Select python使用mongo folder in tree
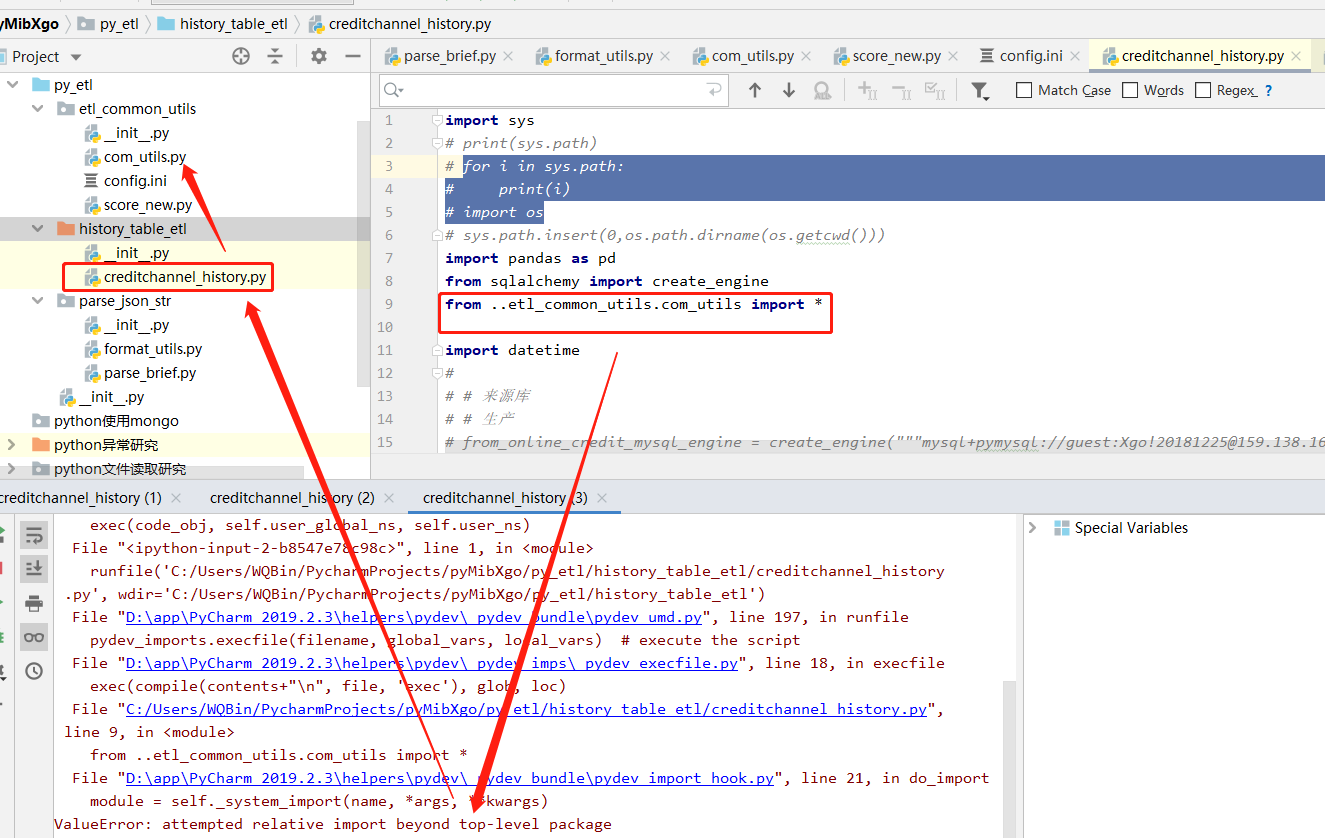Viewport: 1325px width, 838px height. tap(116, 421)
